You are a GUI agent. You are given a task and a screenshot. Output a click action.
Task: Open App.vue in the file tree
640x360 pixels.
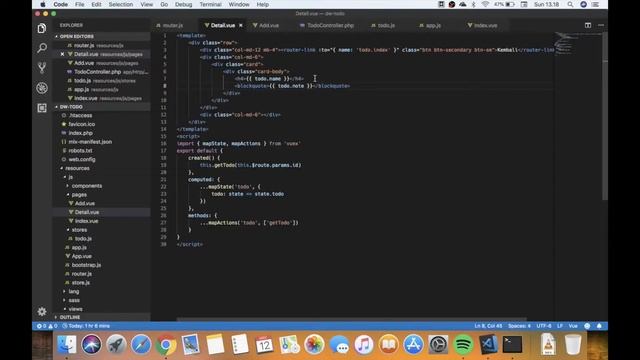point(81,256)
